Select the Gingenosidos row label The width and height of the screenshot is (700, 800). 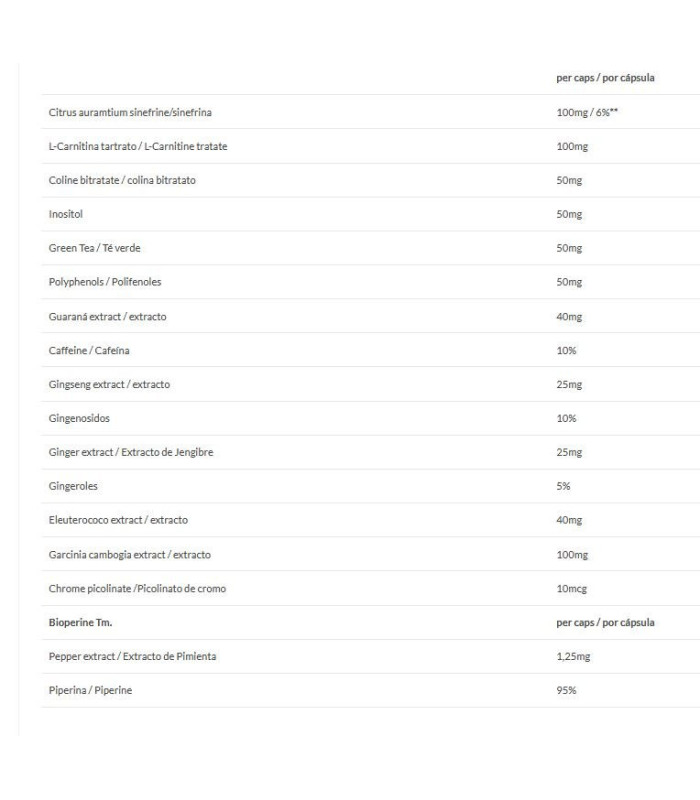[x=79, y=418]
